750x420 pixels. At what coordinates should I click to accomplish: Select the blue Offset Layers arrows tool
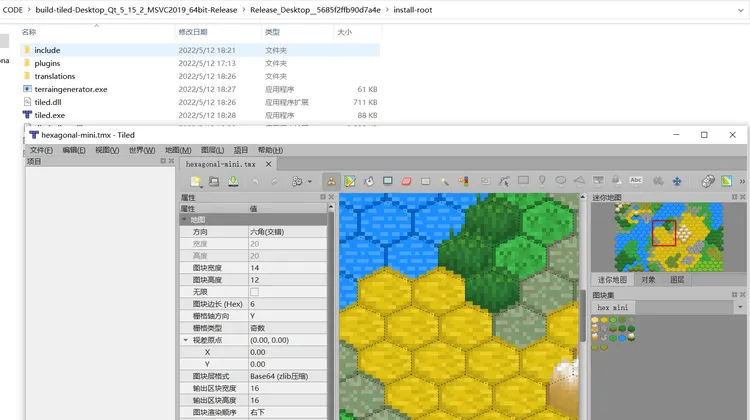tap(677, 181)
